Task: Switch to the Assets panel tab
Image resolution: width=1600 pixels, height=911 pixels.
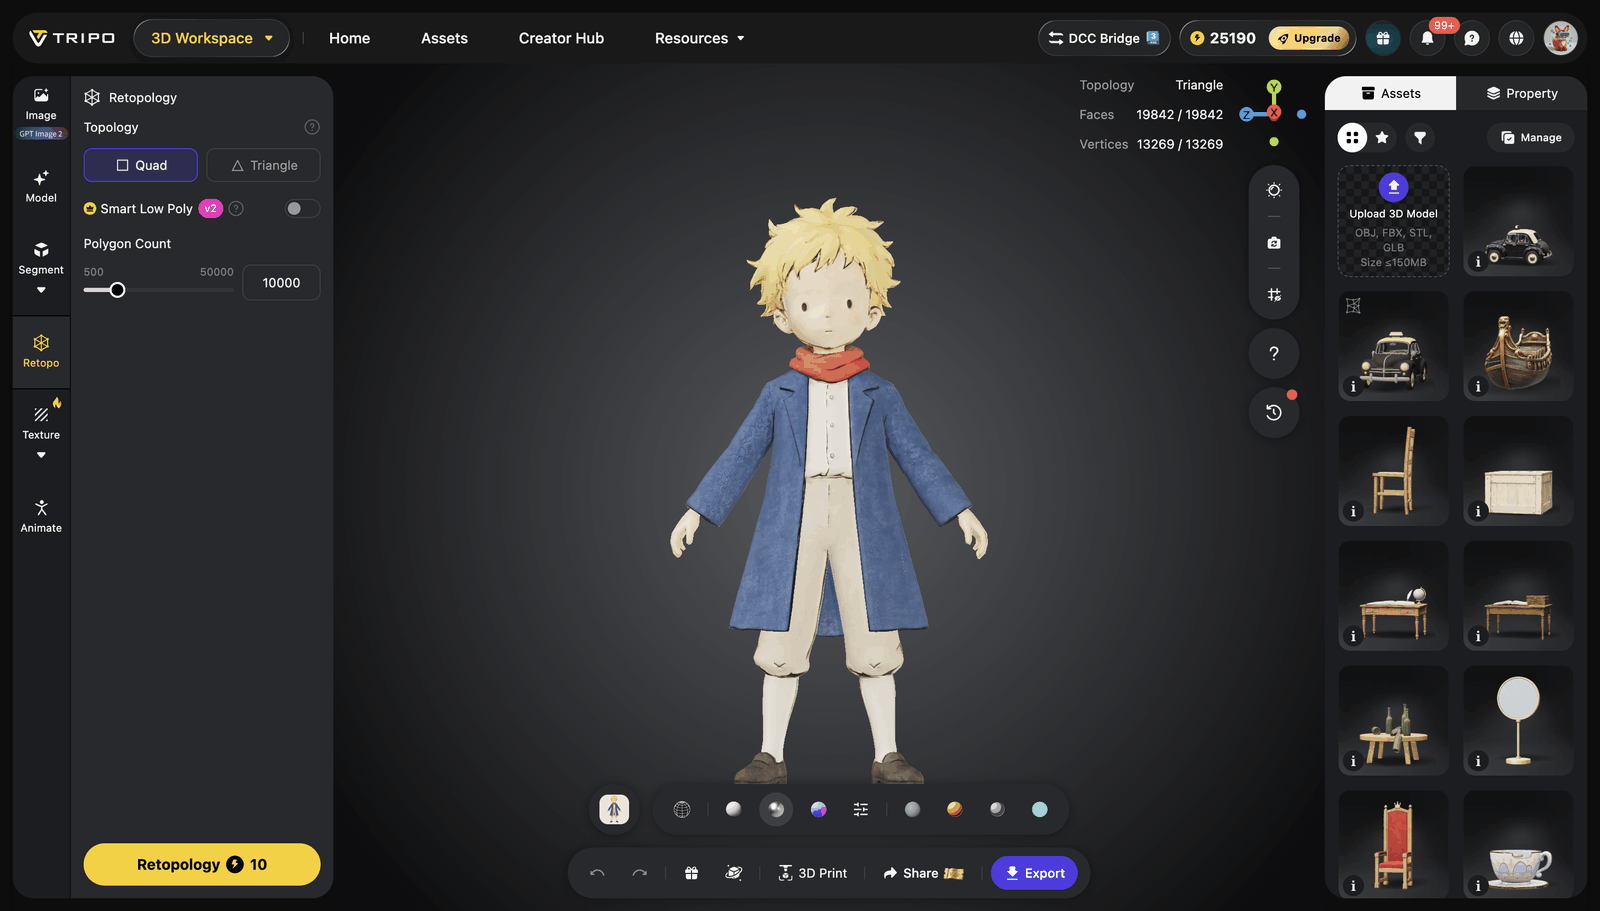Action: [x=1391, y=93]
